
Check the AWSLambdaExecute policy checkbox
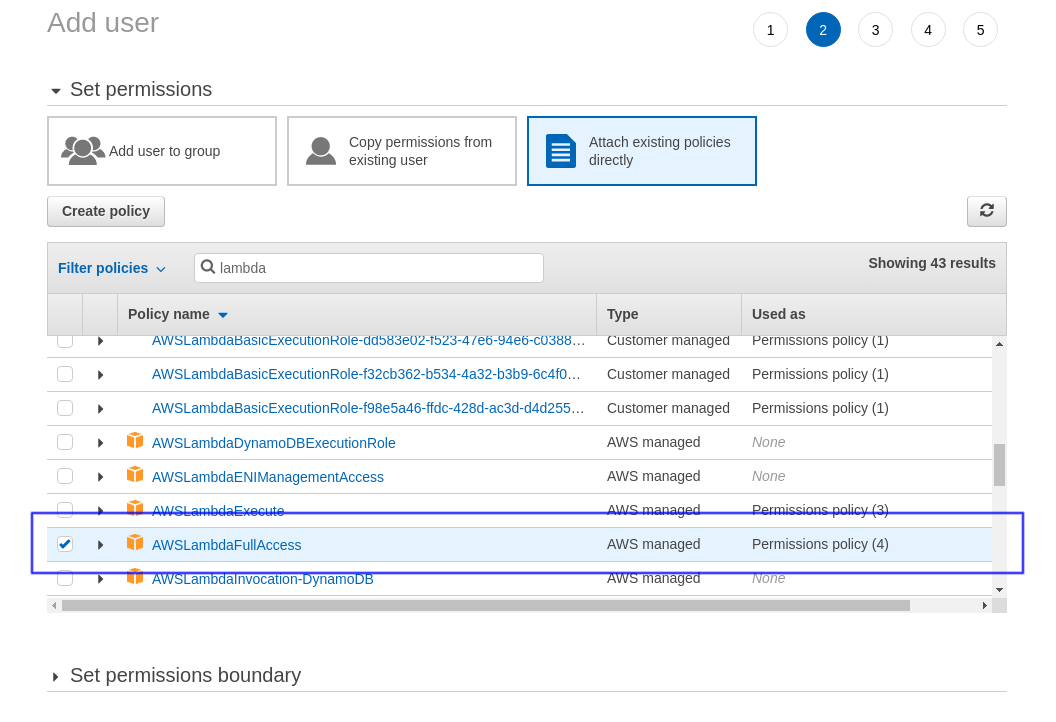point(65,510)
